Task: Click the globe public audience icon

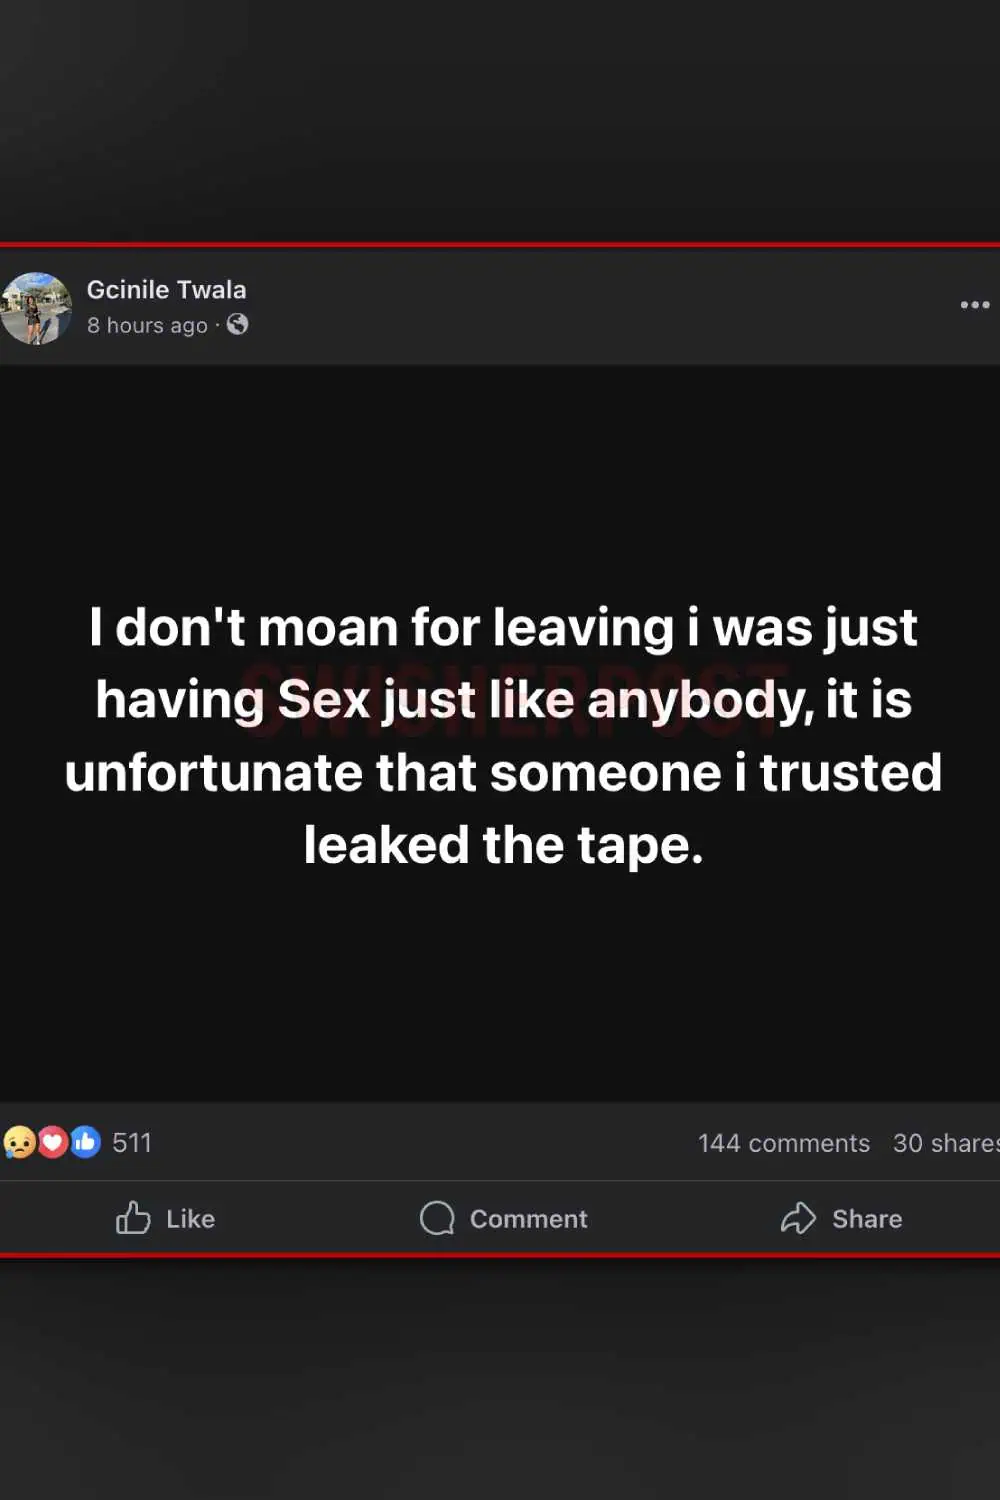Action: coord(238,324)
